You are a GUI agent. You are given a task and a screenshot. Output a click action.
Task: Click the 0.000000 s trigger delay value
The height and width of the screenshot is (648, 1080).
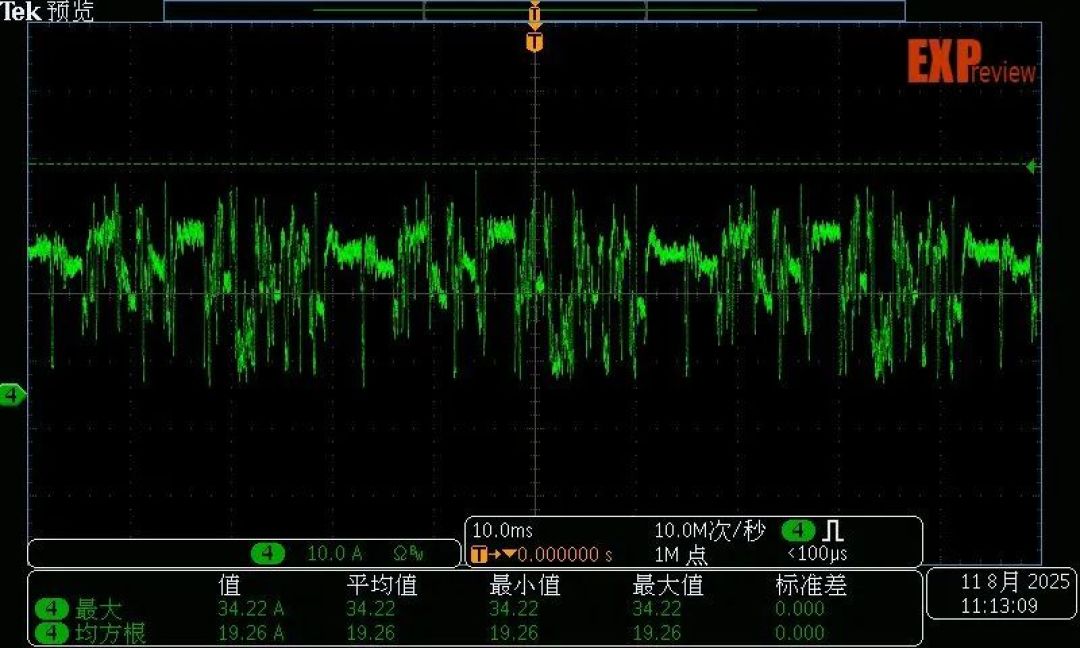(565, 554)
